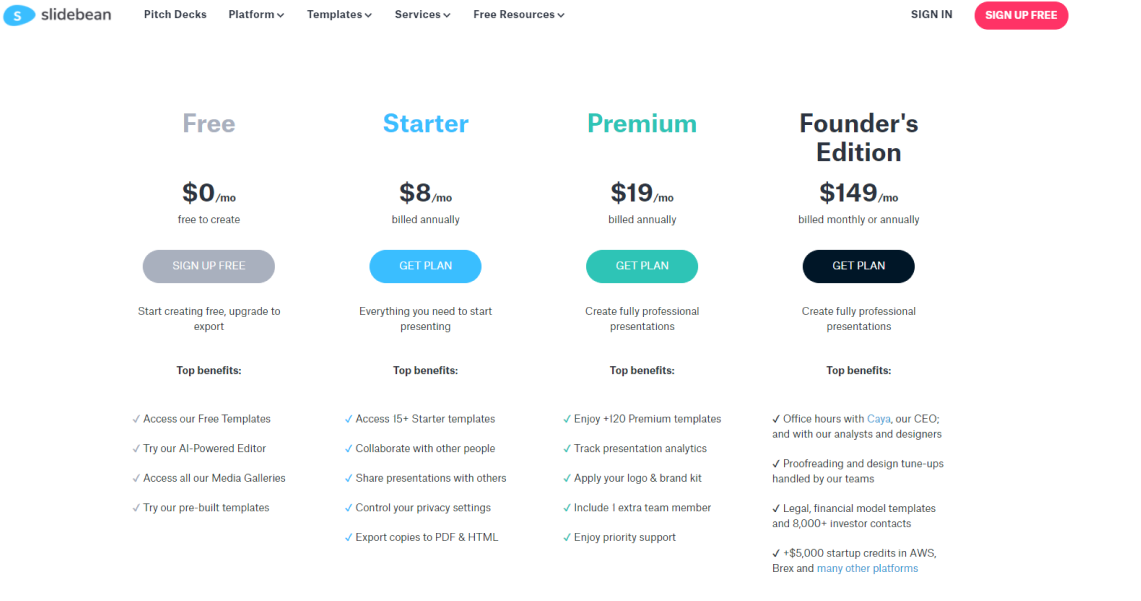Click SIGN IN
This screenshot has height=601, width=1141.
(x=931, y=15)
